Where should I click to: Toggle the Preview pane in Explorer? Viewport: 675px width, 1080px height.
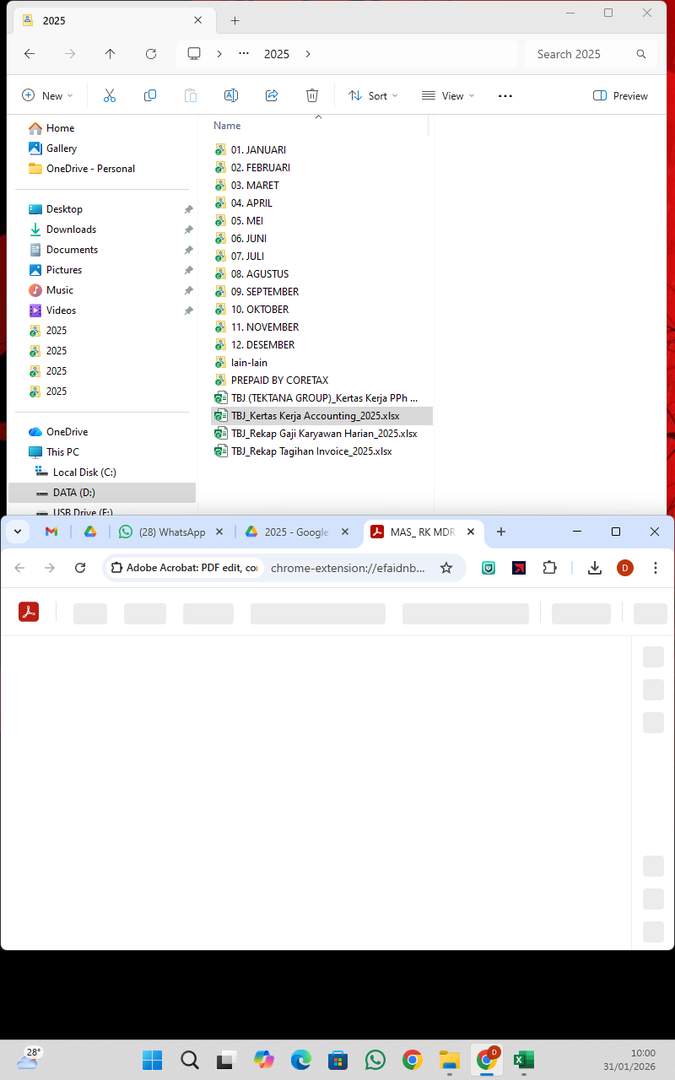620,96
